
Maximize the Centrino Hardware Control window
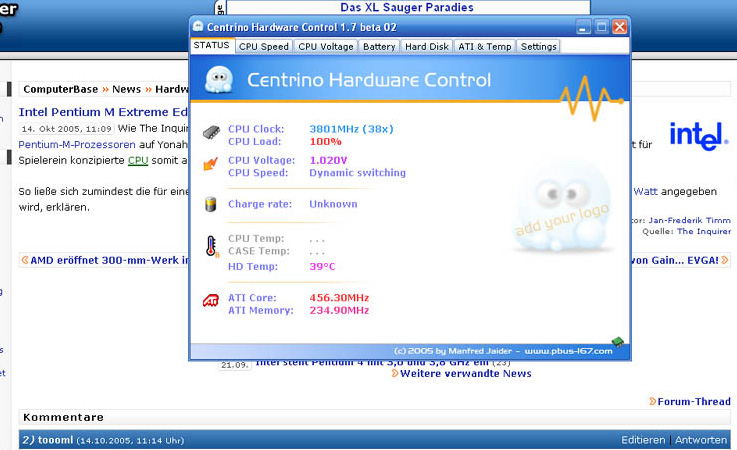(601, 27)
